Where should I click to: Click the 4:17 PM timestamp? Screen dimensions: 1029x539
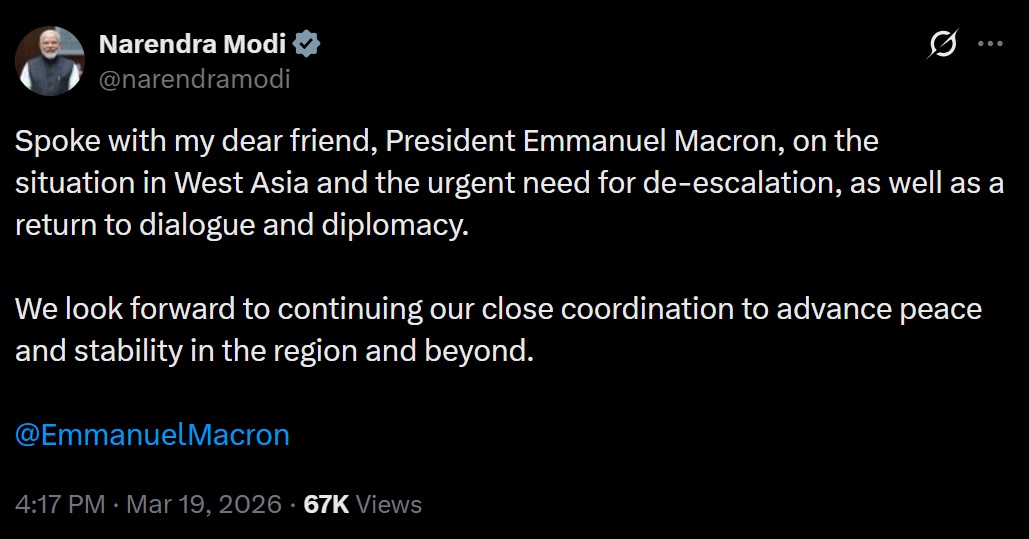tap(60, 505)
